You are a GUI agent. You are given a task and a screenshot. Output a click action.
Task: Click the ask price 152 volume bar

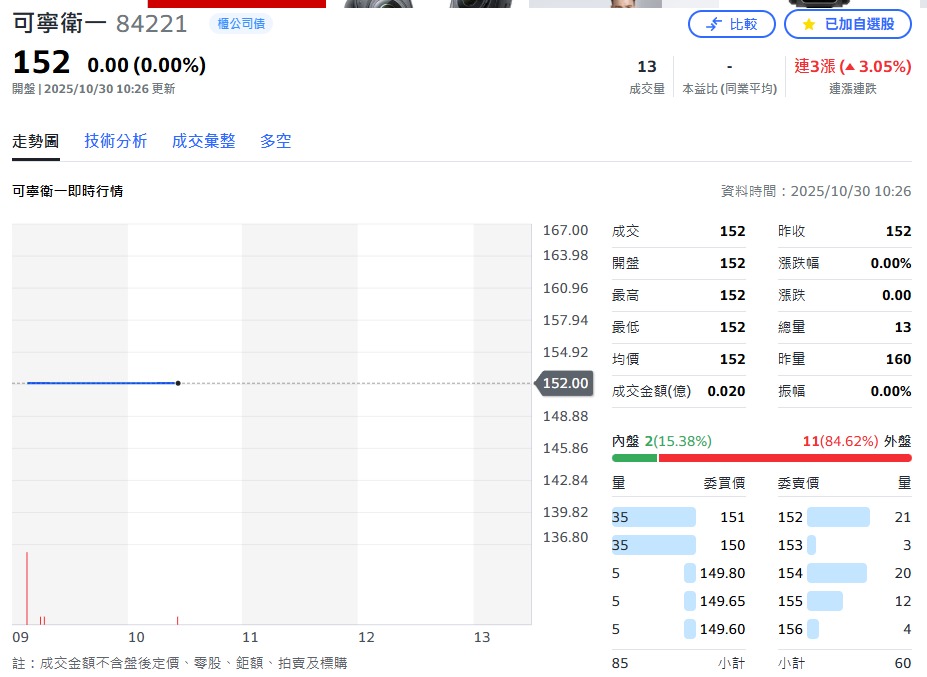click(x=837, y=517)
